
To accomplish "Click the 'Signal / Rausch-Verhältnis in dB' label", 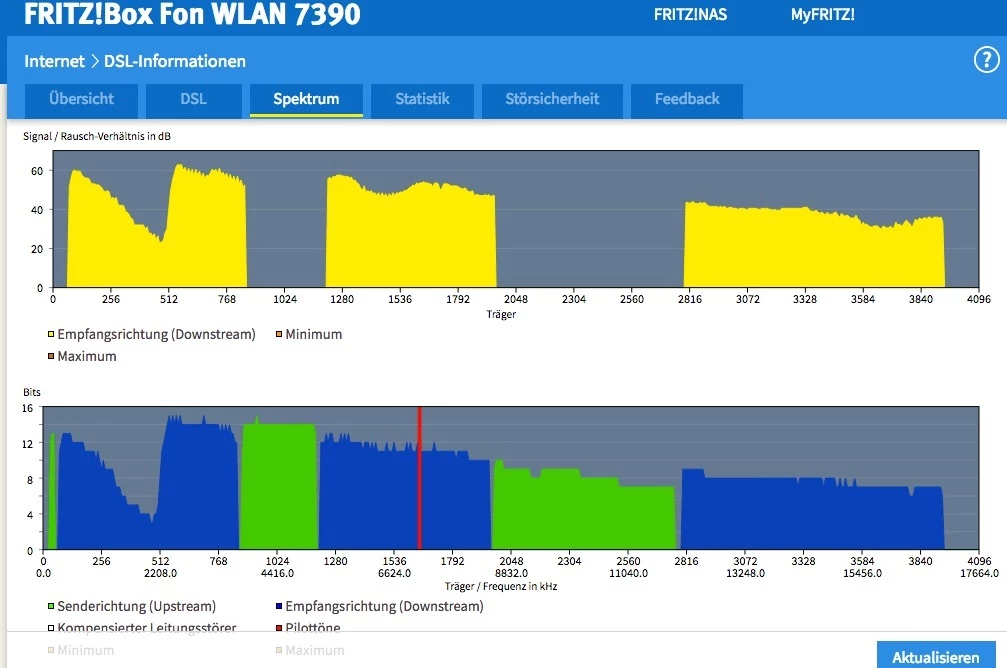I will click(x=97, y=136).
